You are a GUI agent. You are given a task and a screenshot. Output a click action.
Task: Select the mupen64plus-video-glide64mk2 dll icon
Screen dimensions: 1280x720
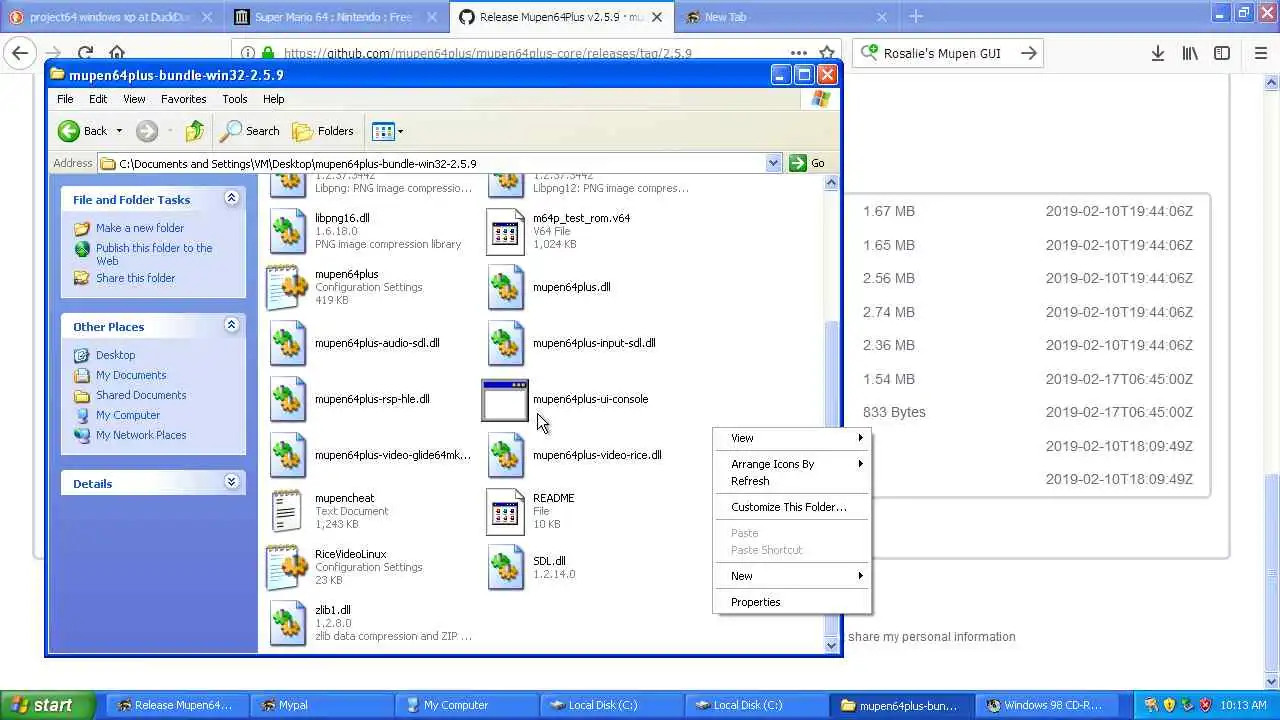pyautogui.click(x=288, y=455)
